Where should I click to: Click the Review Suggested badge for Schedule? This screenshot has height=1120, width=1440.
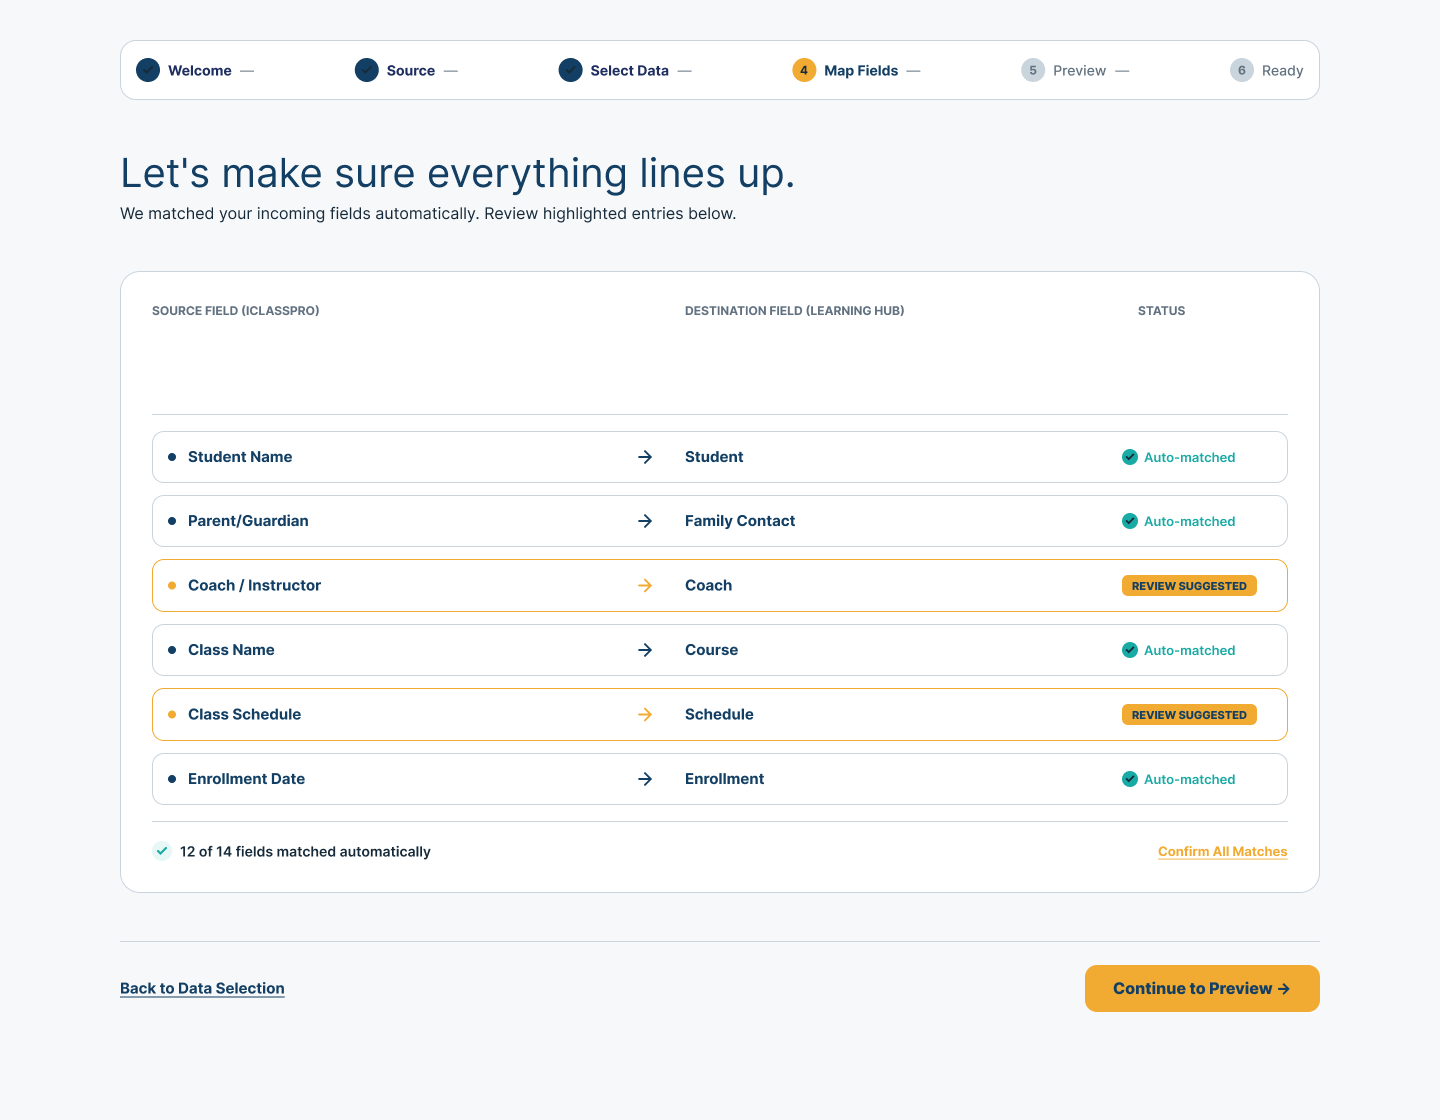(x=1189, y=715)
